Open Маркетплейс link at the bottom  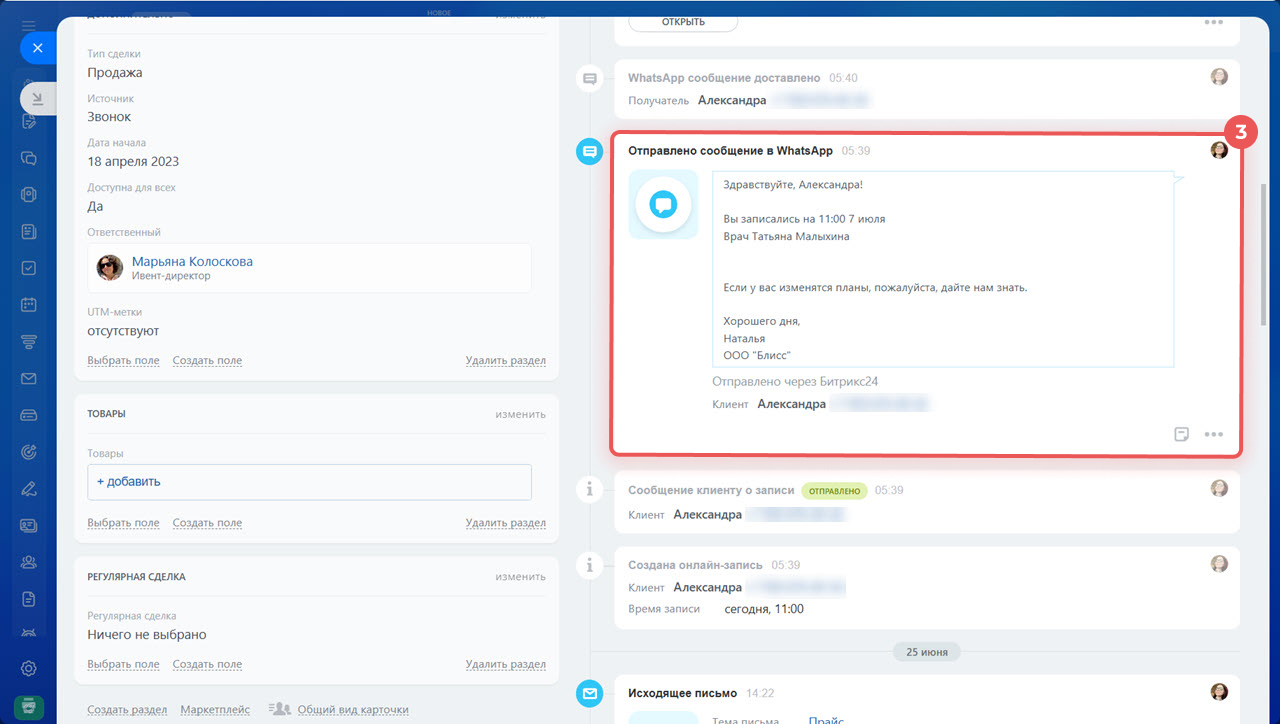point(215,709)
